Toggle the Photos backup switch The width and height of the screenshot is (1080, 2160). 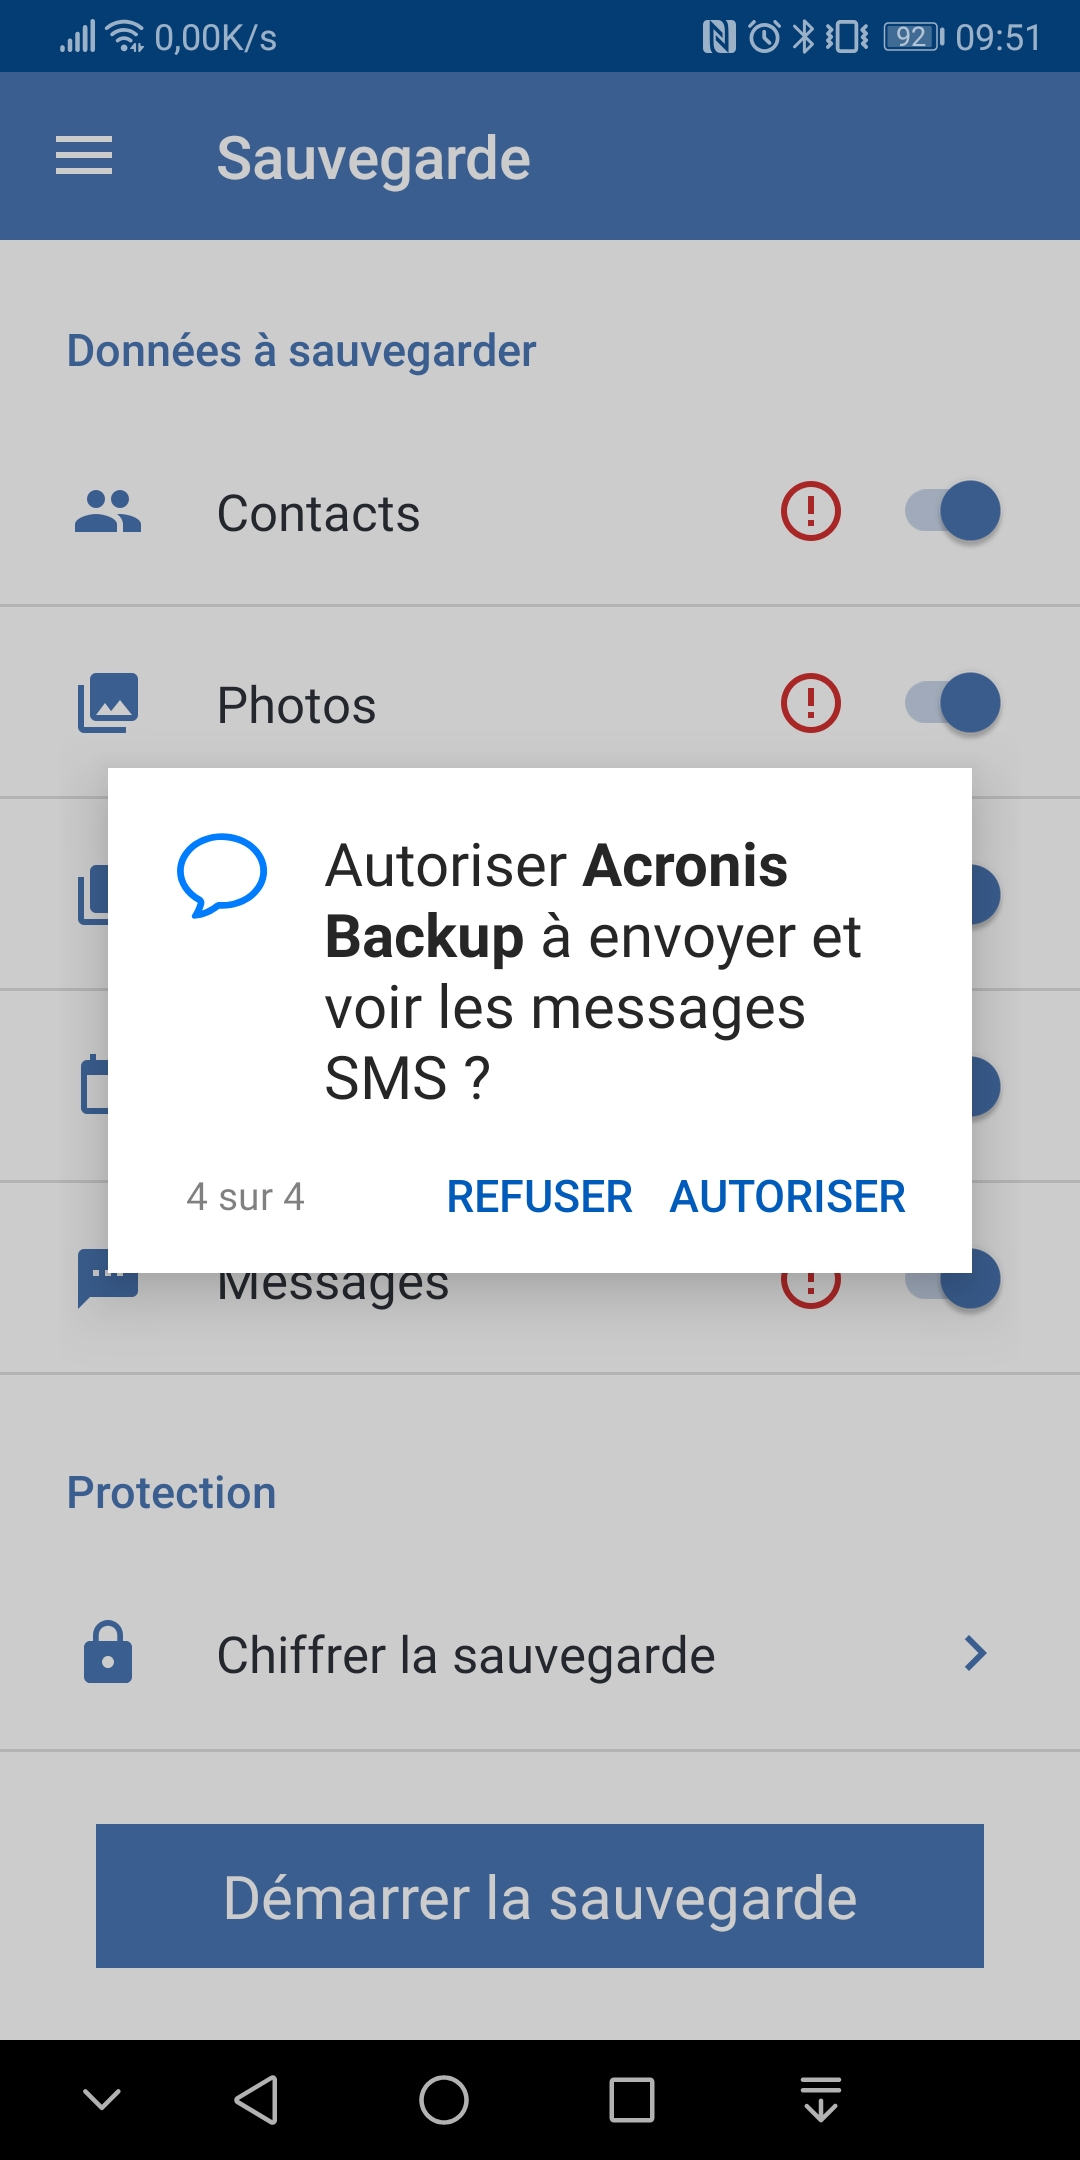pos(953,703)
